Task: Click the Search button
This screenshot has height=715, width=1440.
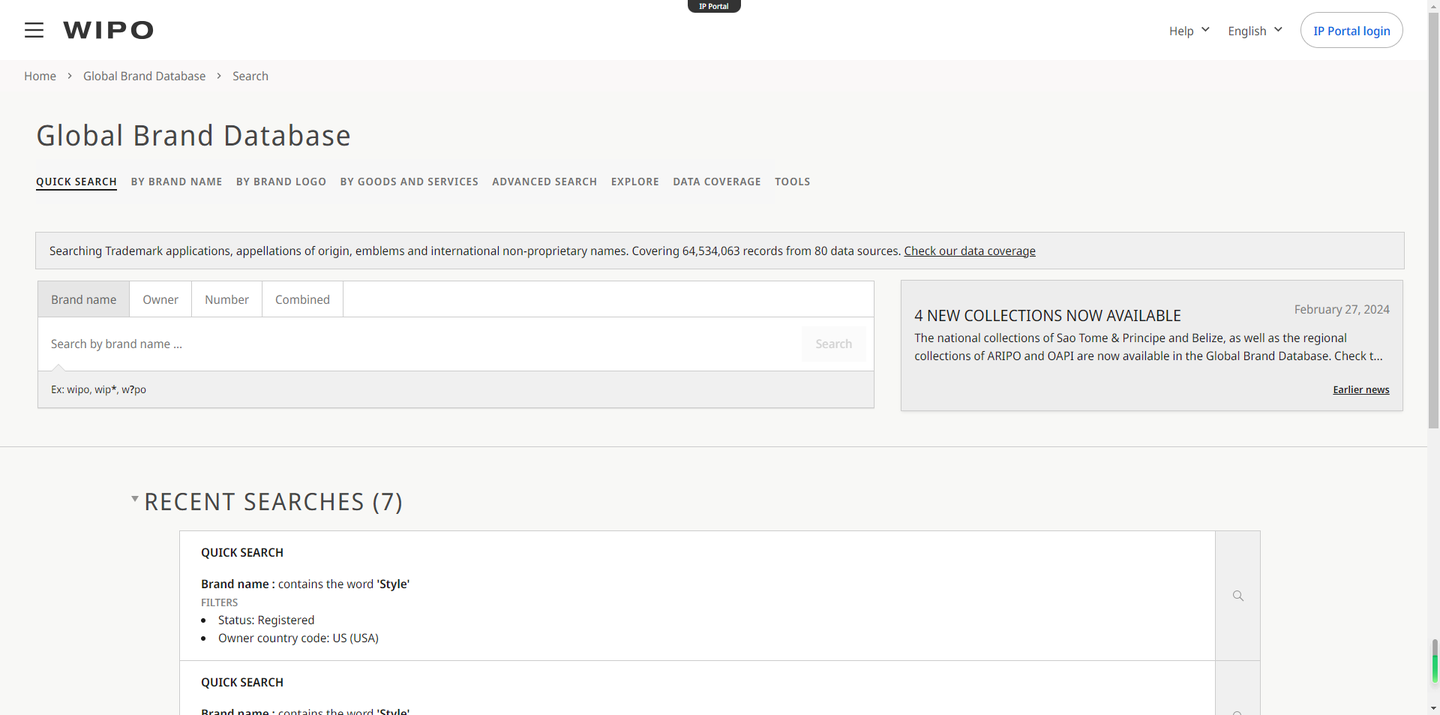Action: (x=833, y=344)
